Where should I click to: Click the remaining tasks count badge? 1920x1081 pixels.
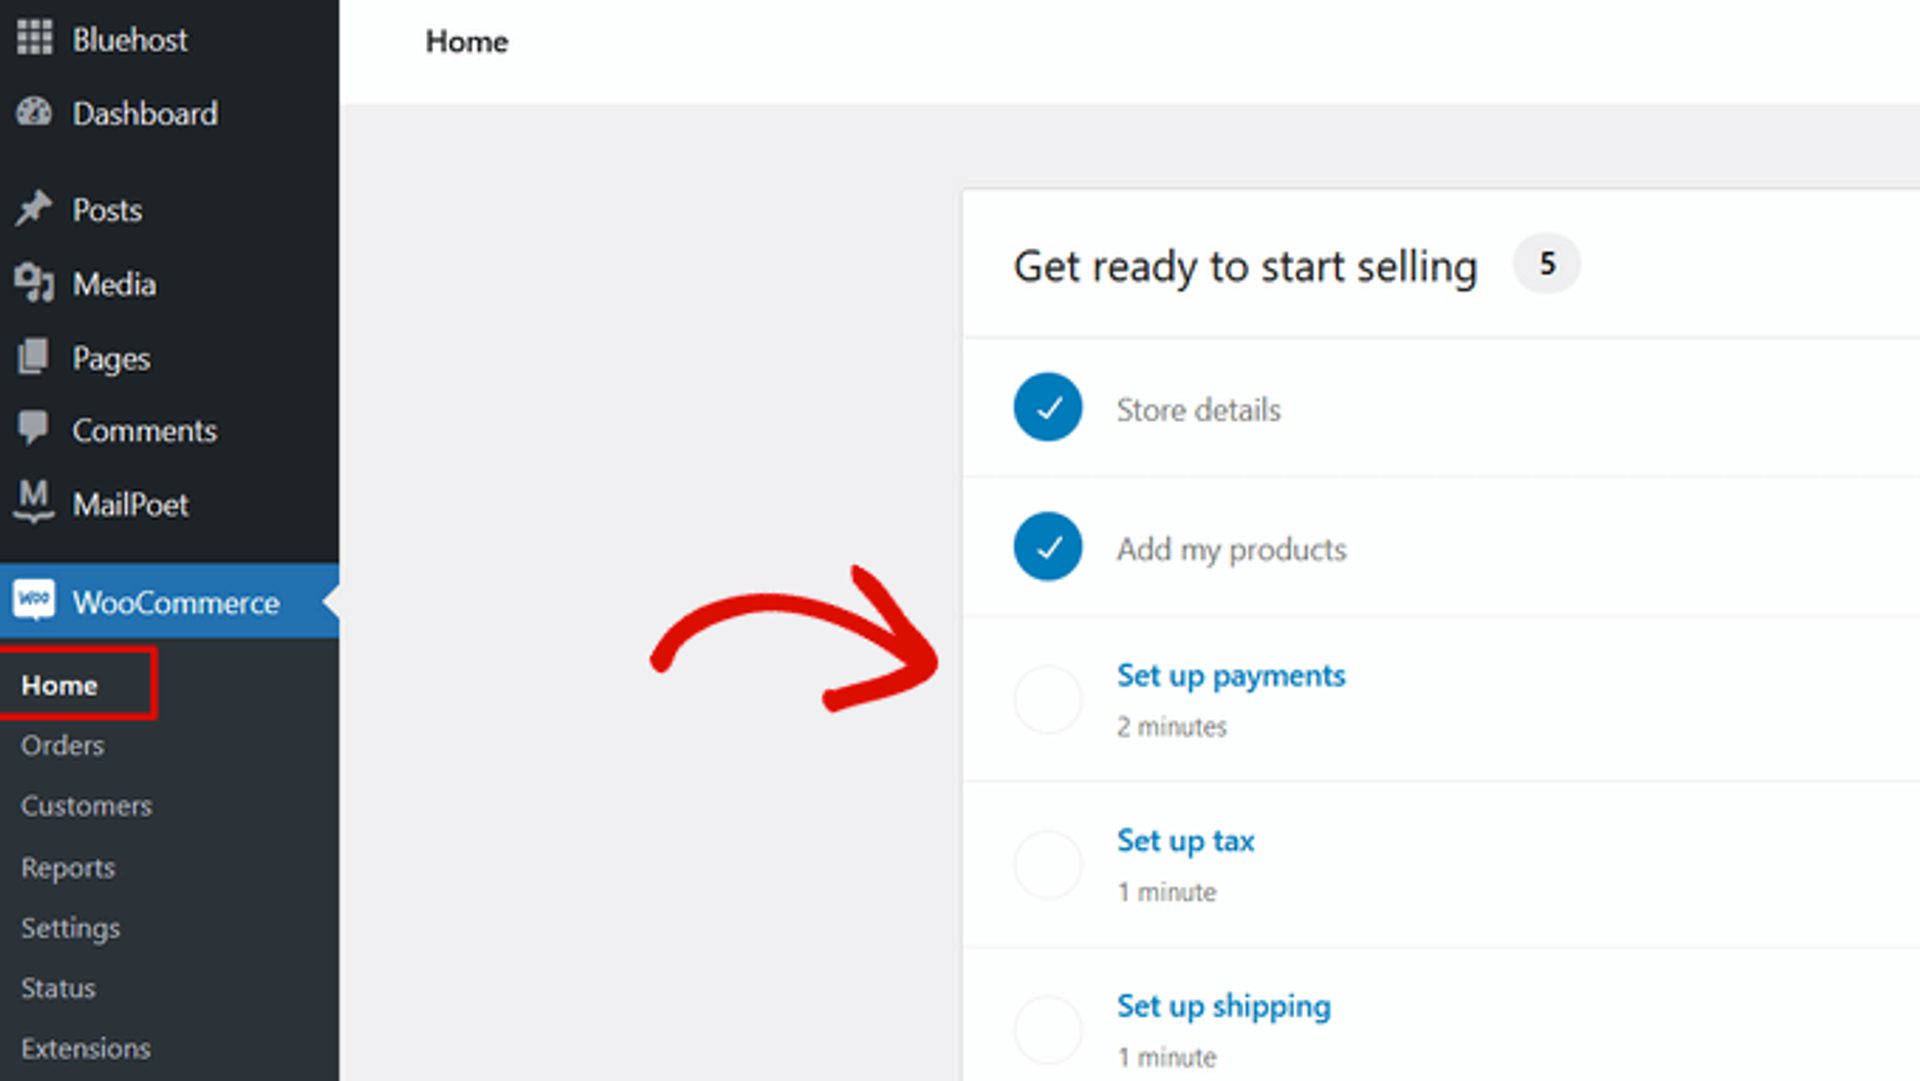[1546, 264]
